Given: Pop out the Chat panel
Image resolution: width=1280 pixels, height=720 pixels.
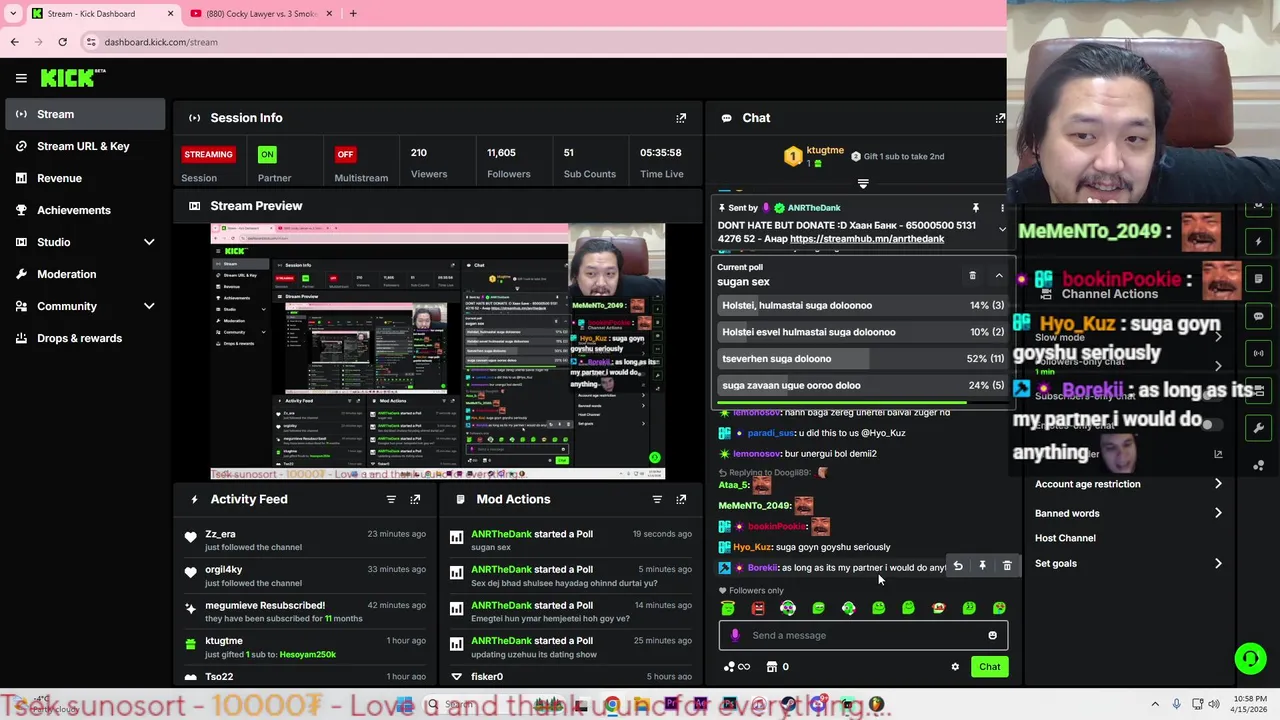Looking at the screenshot, I should coord(1000,118).
